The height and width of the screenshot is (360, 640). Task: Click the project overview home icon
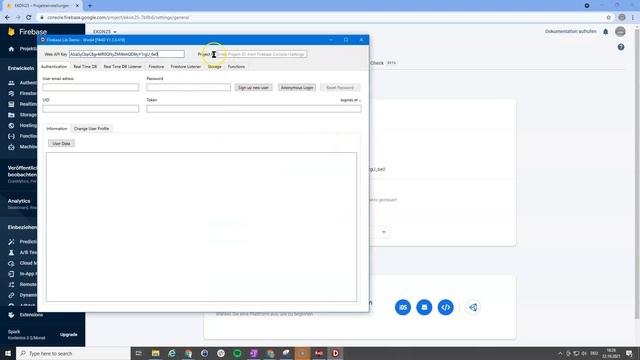pyautogui.click(x=11, y=49)
